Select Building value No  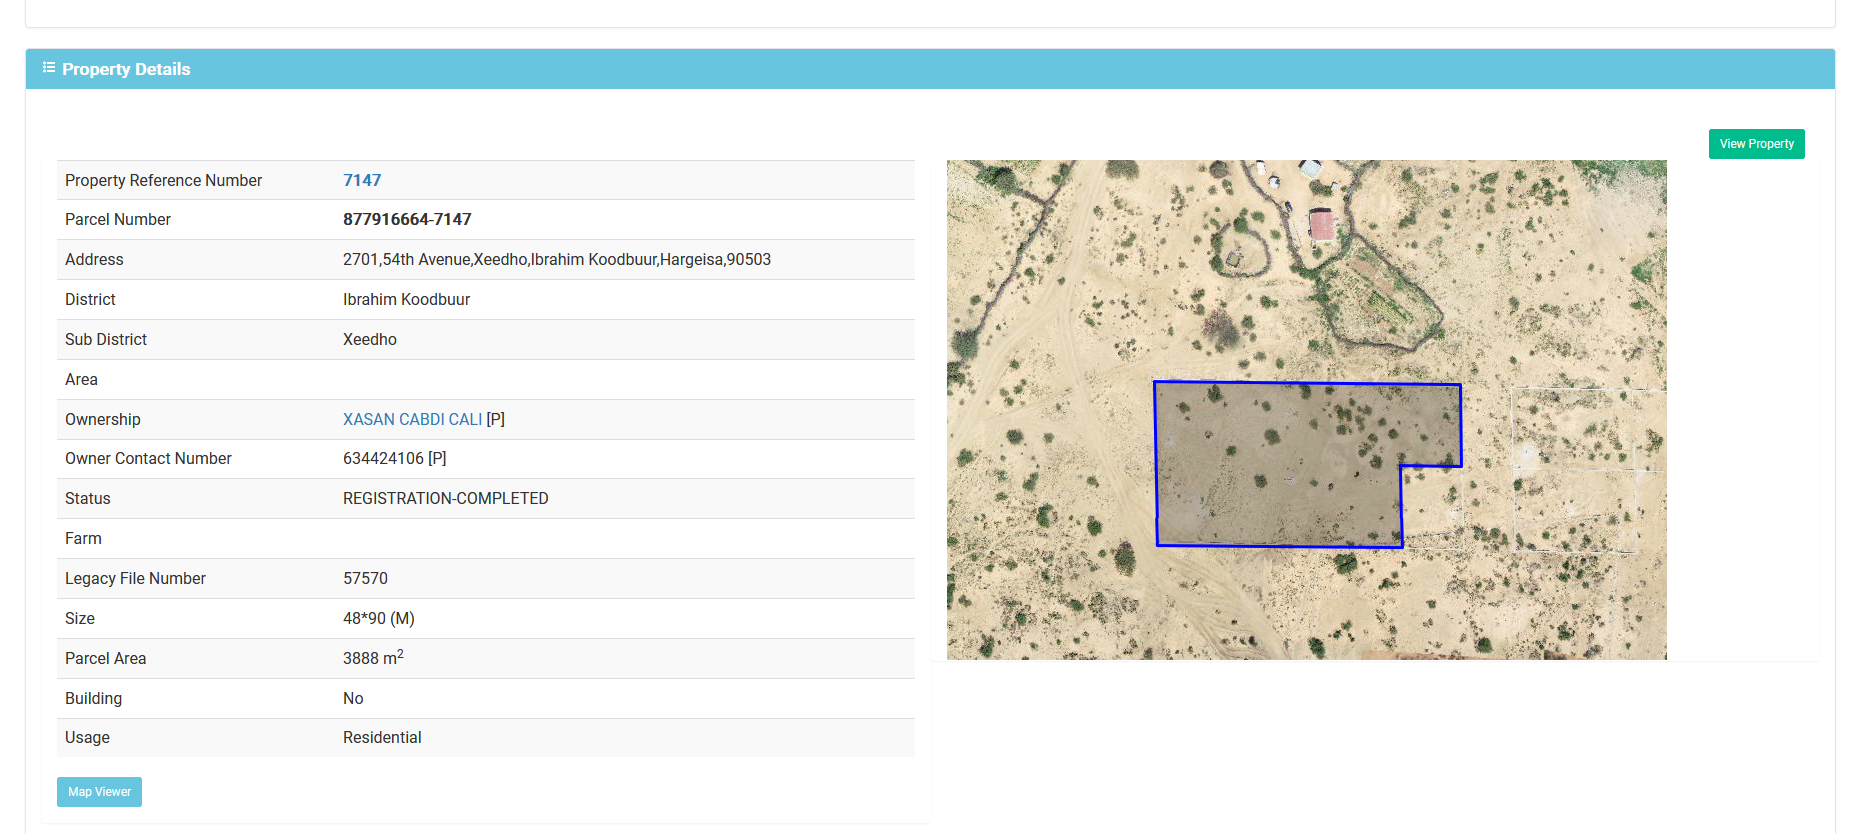click(353, 698)
